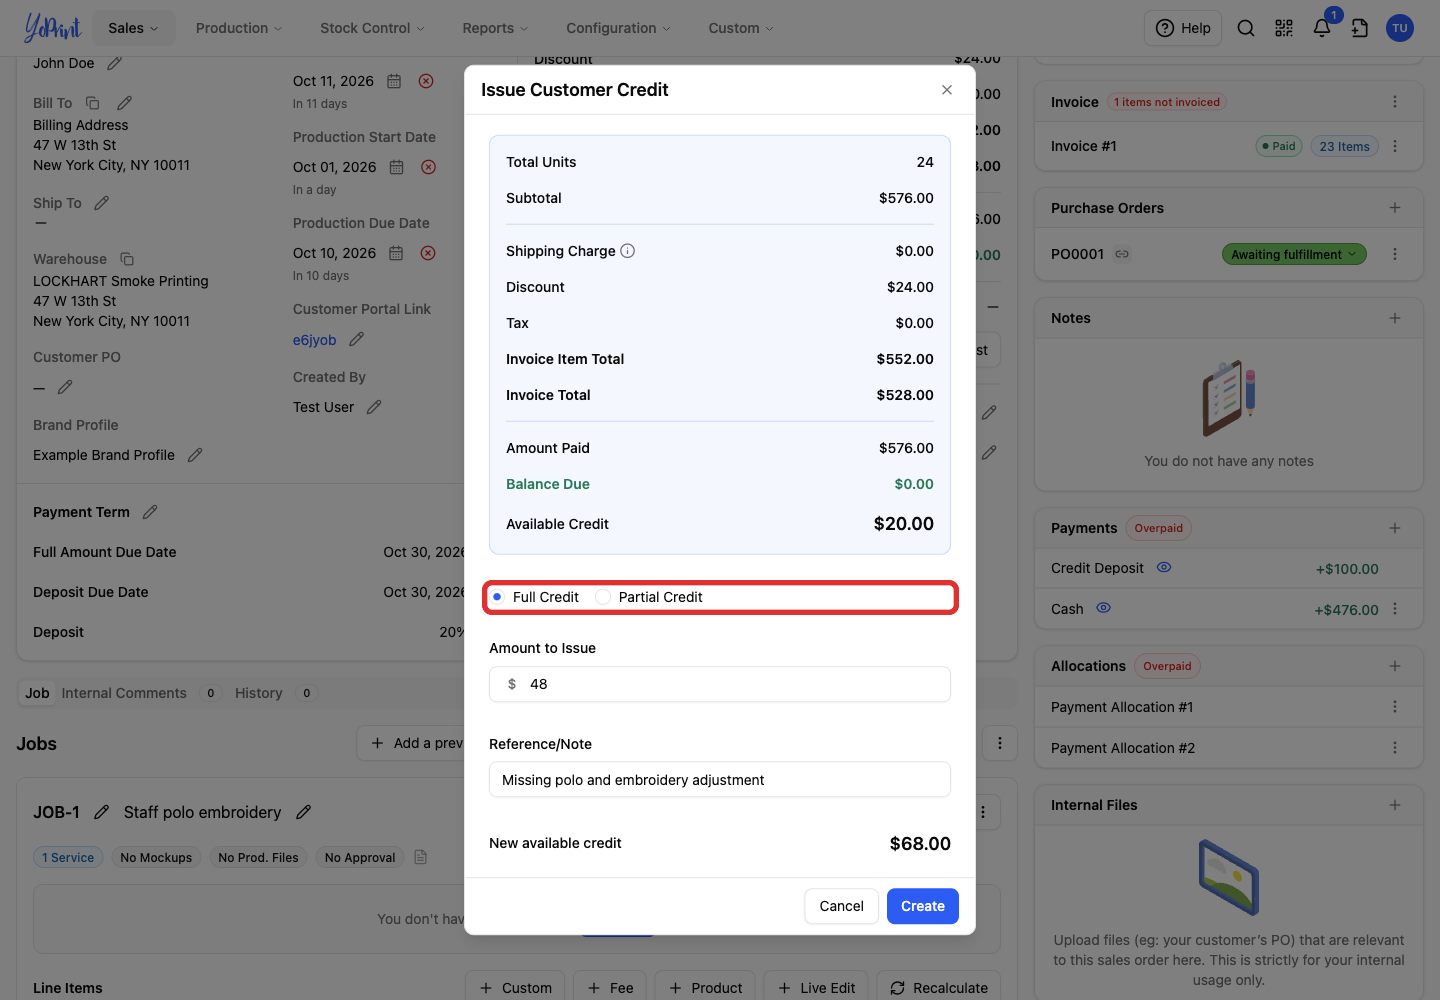
Task: Click the Shipping Charge info icon
Action: [628, 251]
